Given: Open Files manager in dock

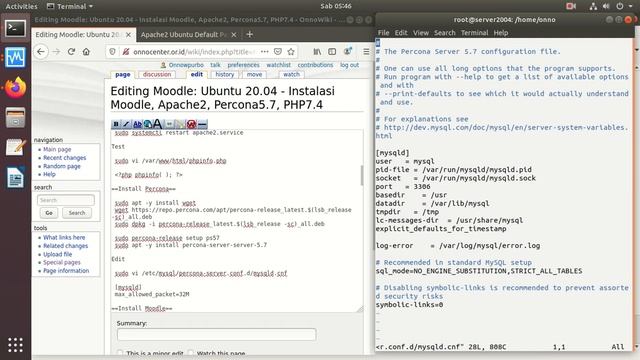Looking at the screenshot, I should tap(16, 118).
